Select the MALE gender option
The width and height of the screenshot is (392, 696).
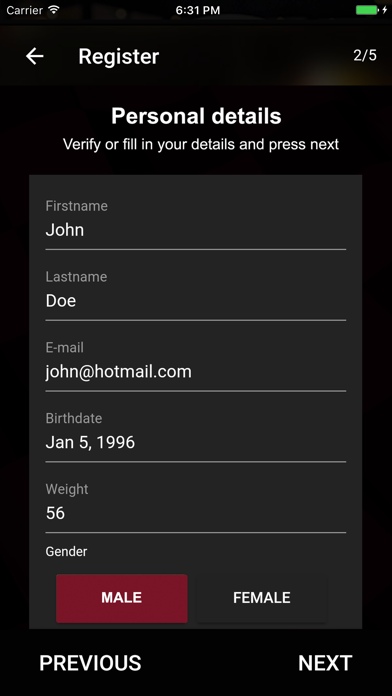point(122,598)
